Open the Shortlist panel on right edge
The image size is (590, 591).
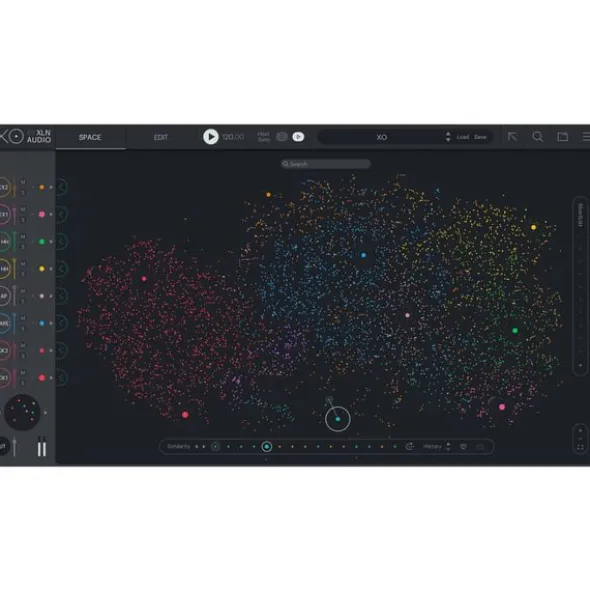[x=581, y=286]
